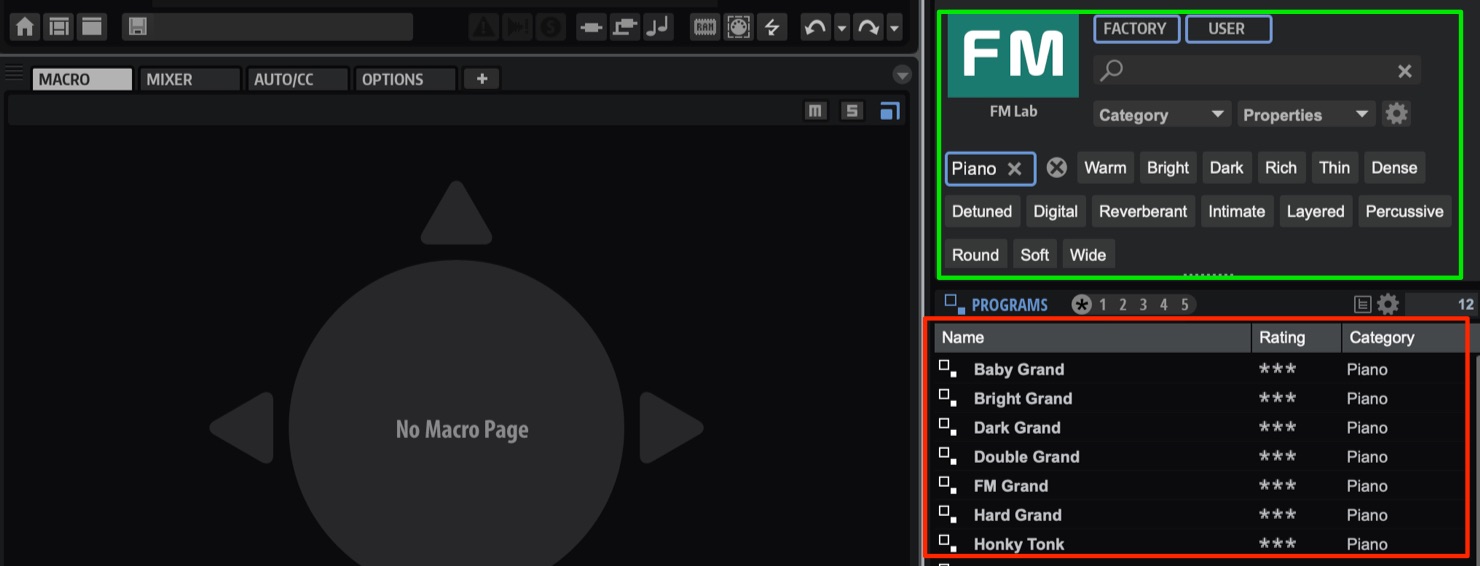Click the circled S toolbar icon
Viewport: 1480px width, 566px height.
point(550,27)
